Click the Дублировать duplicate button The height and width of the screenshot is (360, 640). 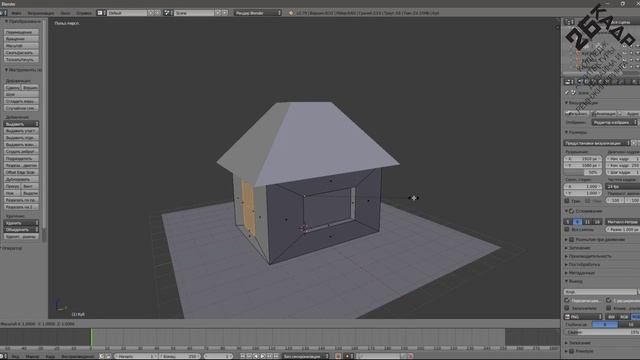(21, 179)
